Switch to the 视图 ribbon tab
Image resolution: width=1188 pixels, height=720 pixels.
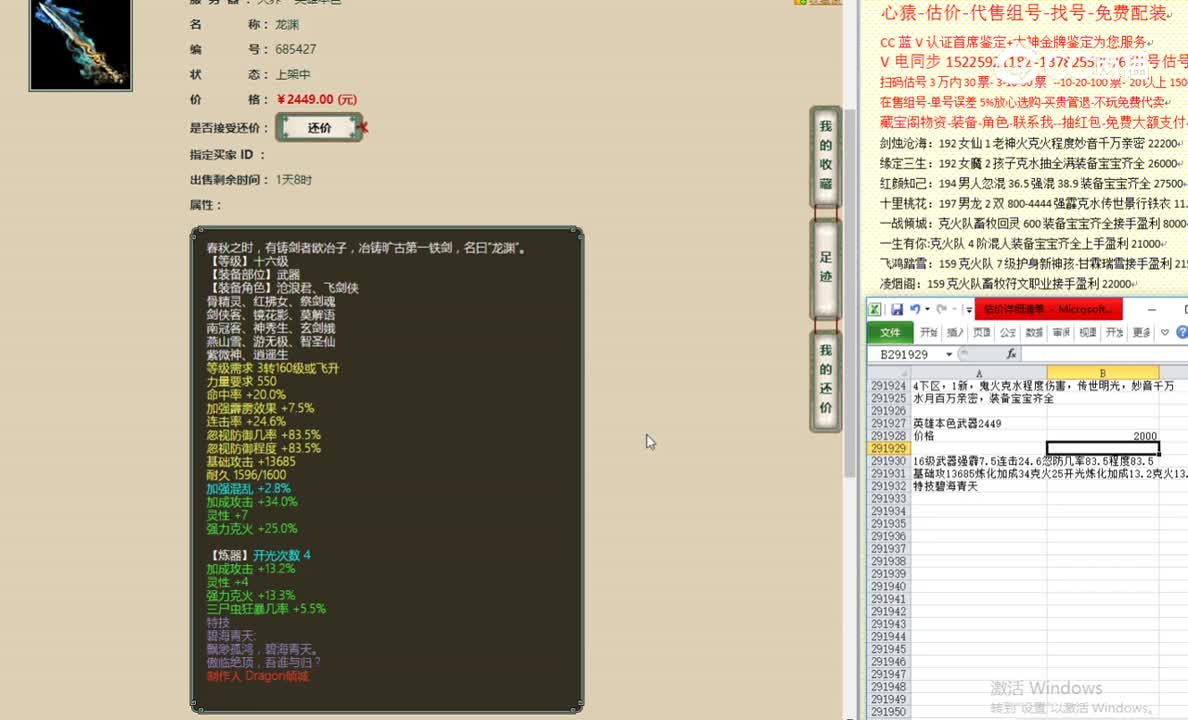tap(1088, 331)
